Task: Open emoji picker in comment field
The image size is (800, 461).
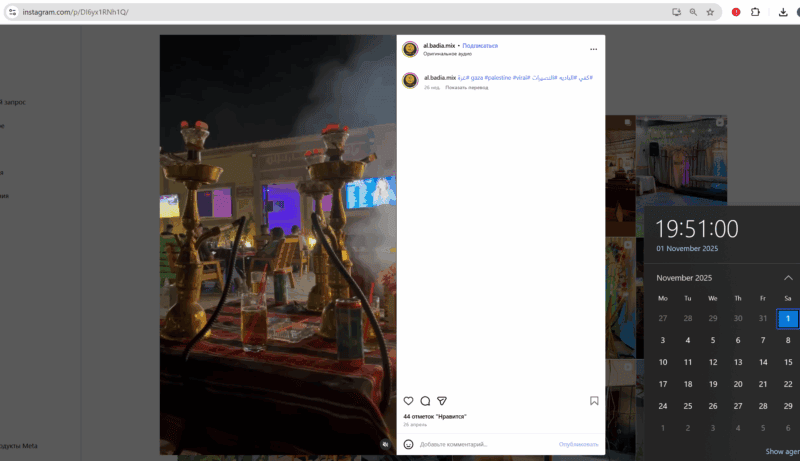Action: 409,444
